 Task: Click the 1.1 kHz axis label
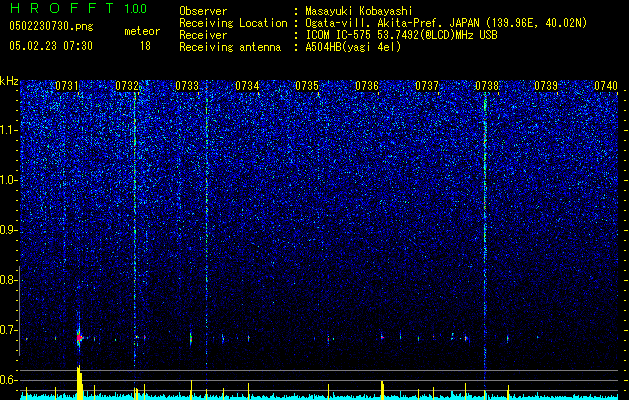coord(8,130)
